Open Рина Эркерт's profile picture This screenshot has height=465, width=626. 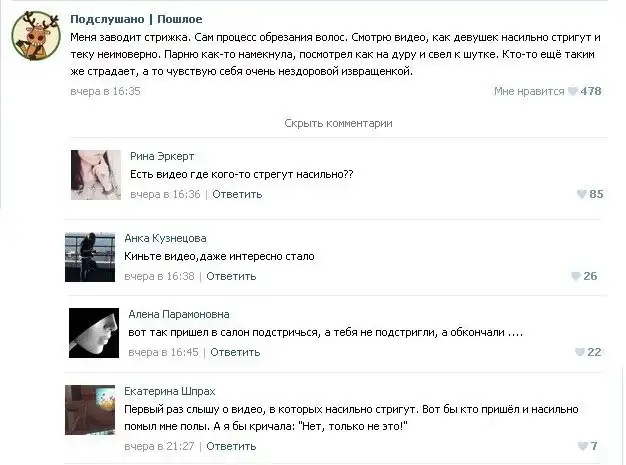tap(96, 175)
